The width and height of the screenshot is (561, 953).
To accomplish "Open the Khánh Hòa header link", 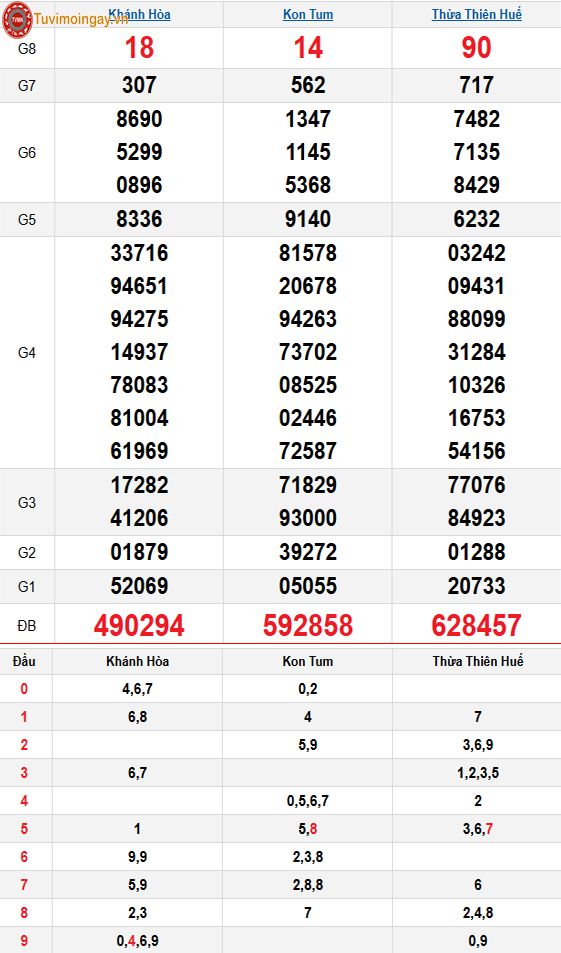I will click(x=139, y=14).
